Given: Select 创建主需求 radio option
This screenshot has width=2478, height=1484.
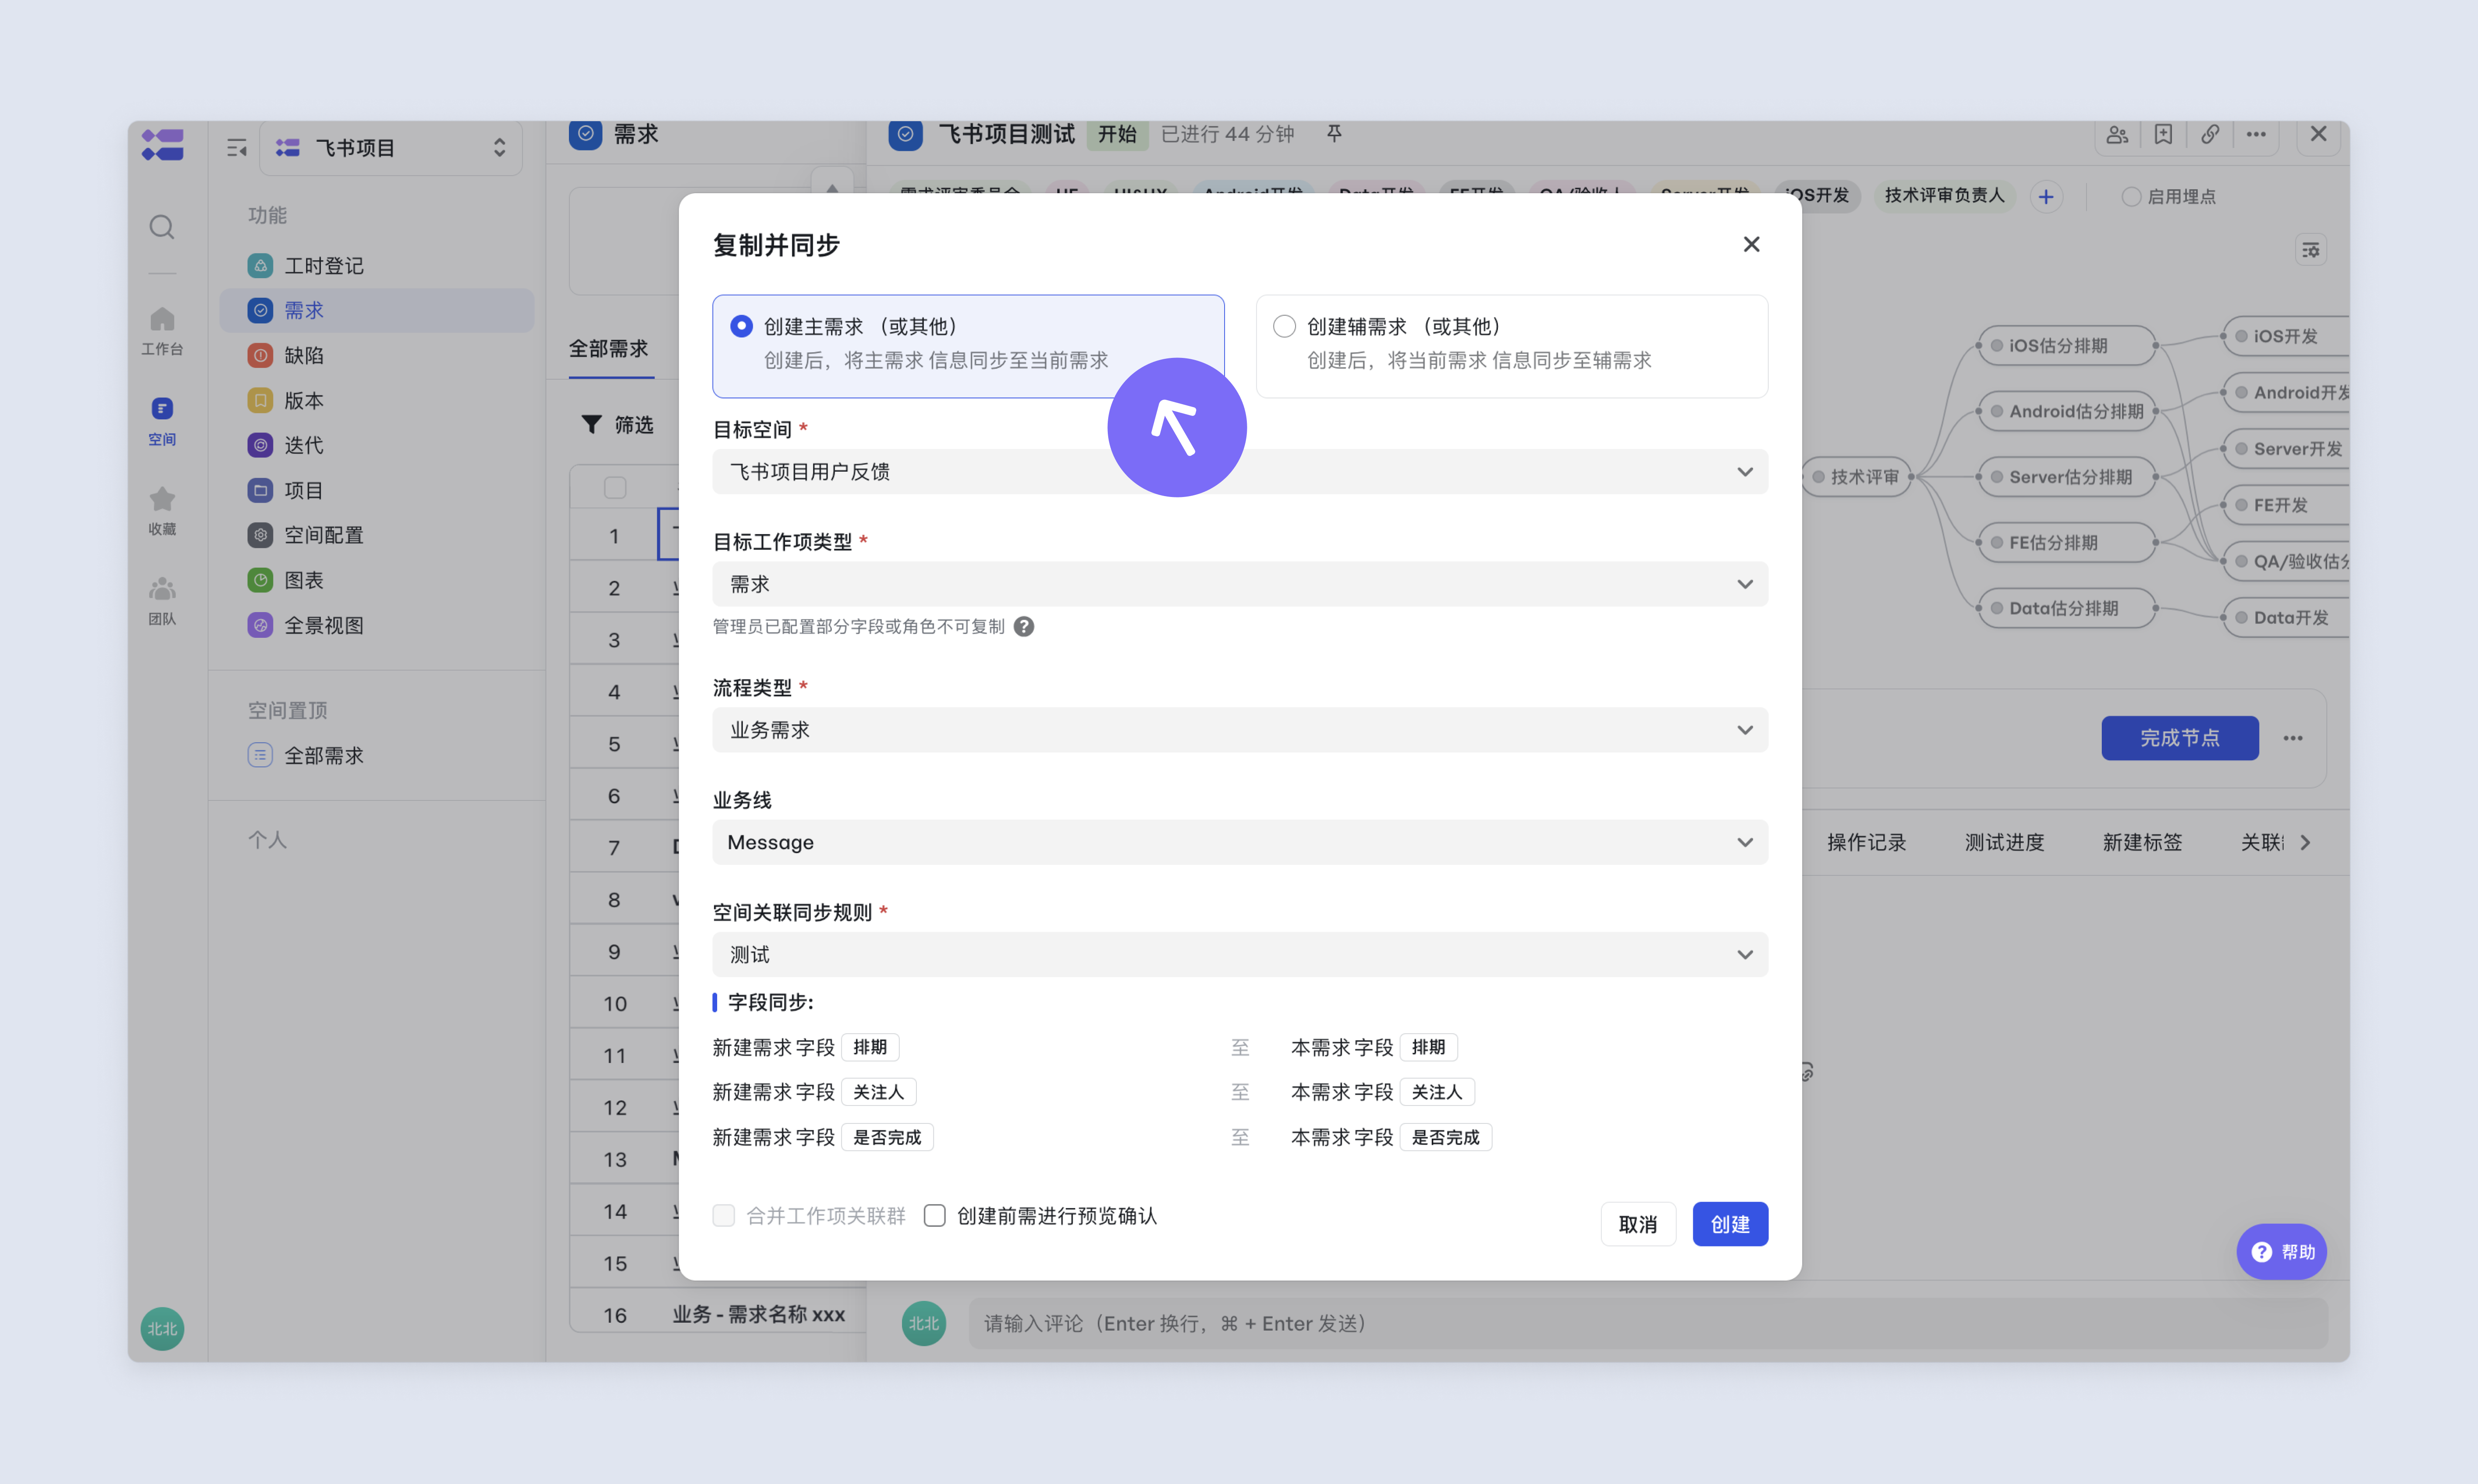Looking at the screenshot, I should (x=741, y=327).
